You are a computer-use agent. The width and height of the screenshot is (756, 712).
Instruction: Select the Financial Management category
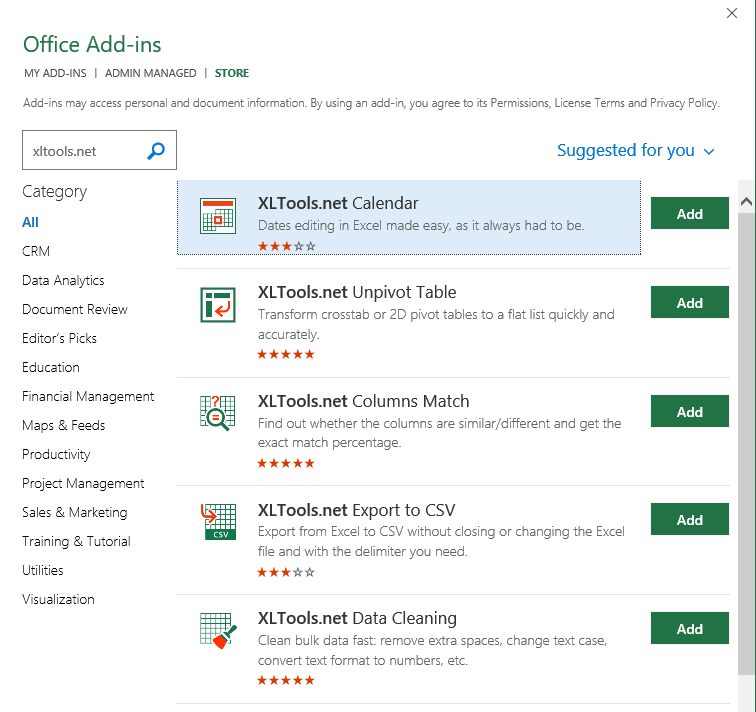point(88,396)
